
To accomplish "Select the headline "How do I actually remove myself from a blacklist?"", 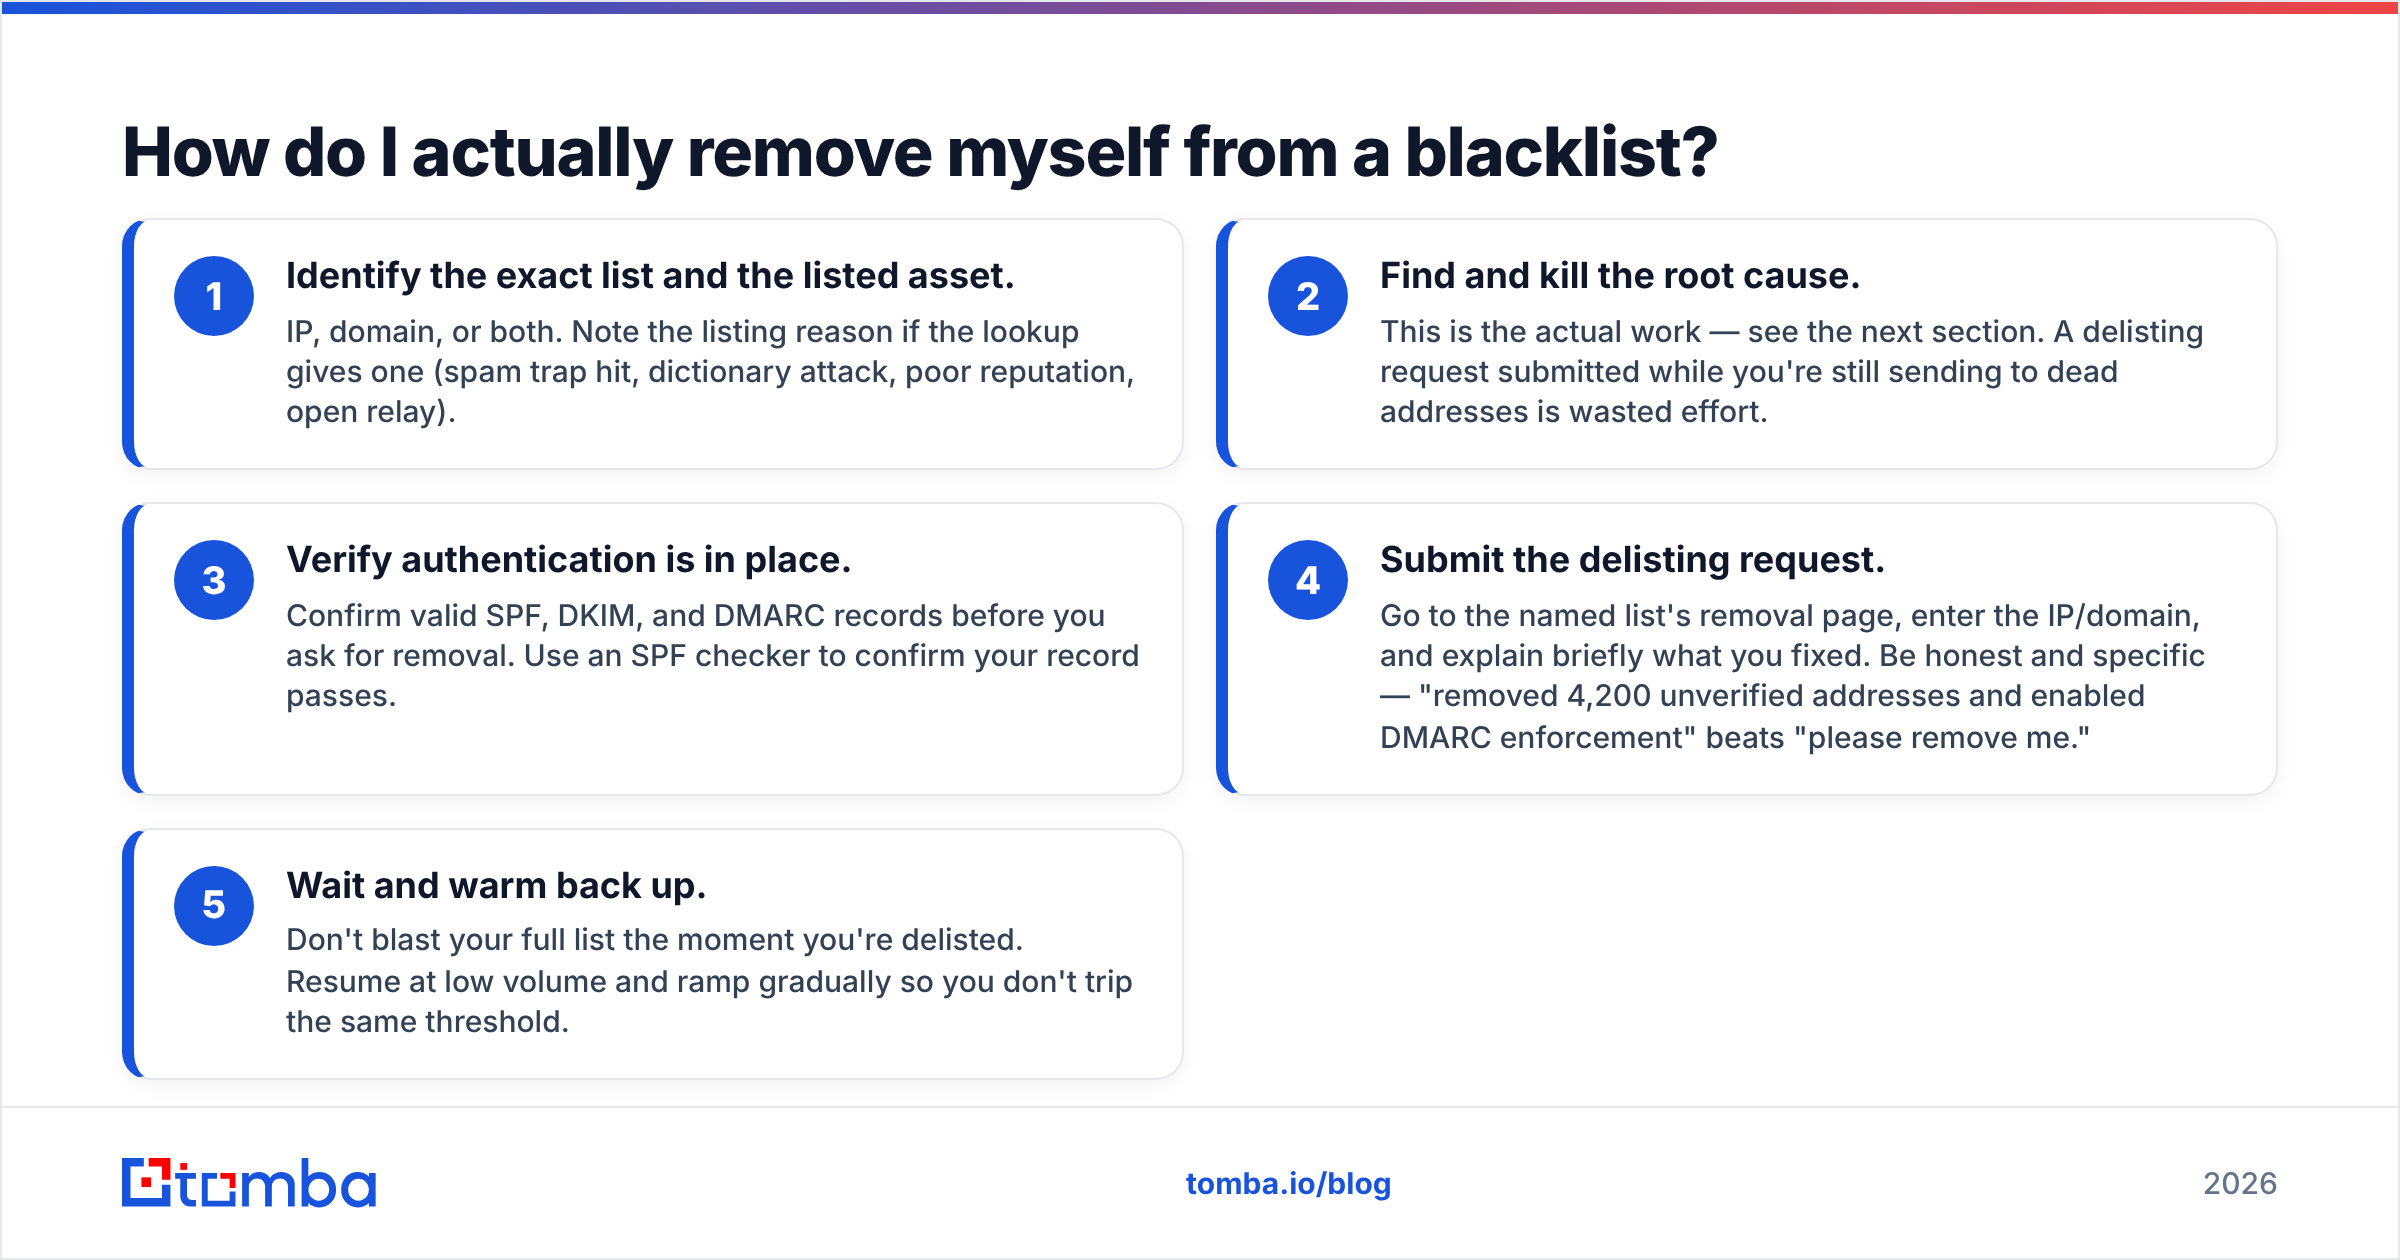I will point(920,153).
